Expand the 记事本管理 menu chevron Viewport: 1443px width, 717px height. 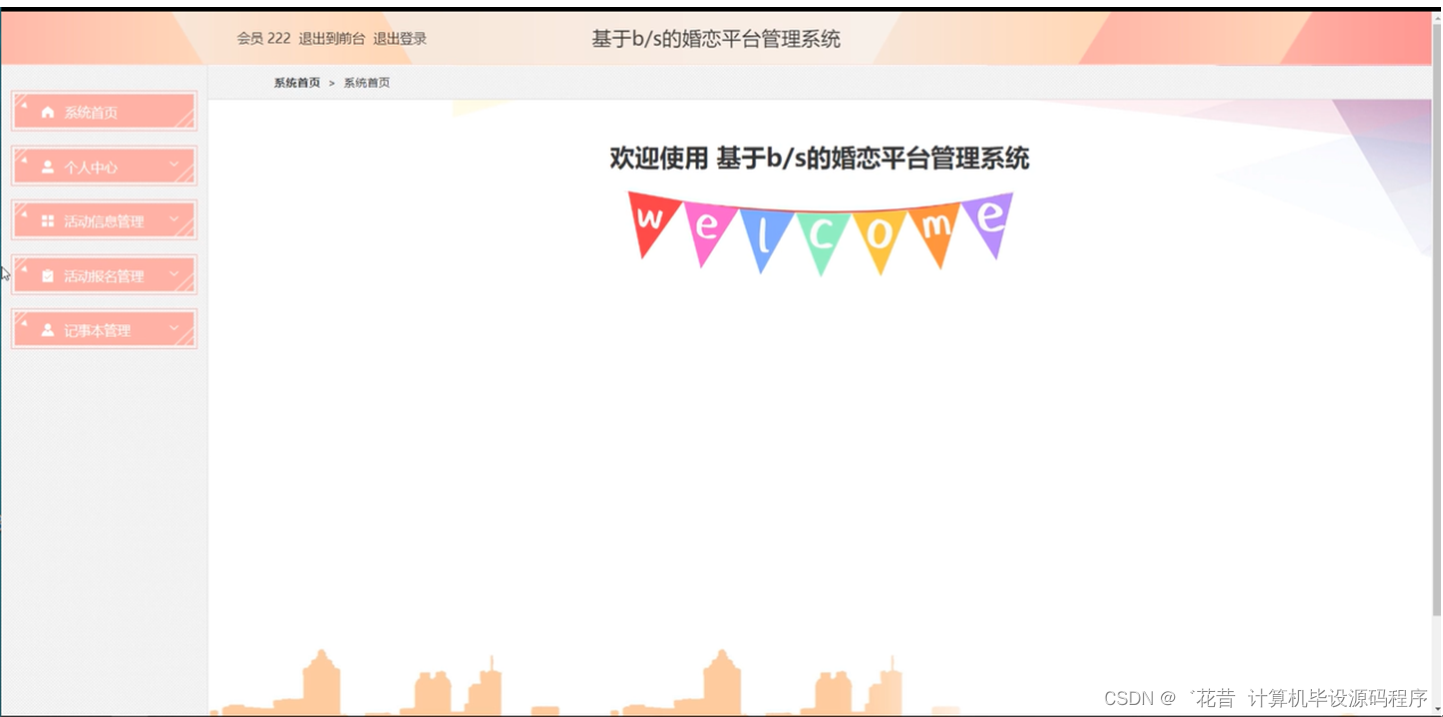174,328
